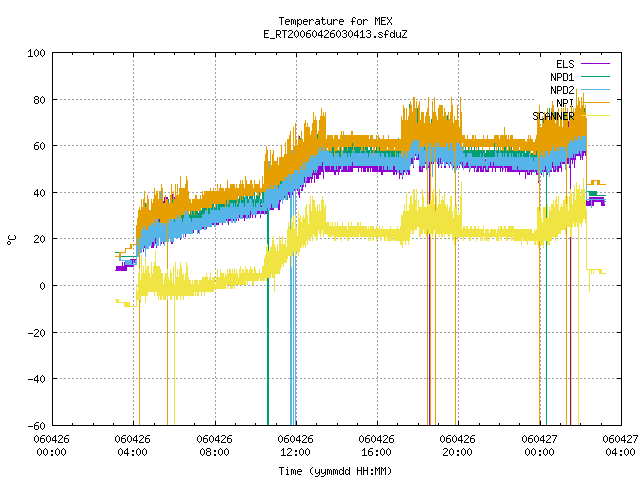Viewport: 640px width, 480px height.
Task: Click the y-axis value 40
Action: [x=39, y=193]
